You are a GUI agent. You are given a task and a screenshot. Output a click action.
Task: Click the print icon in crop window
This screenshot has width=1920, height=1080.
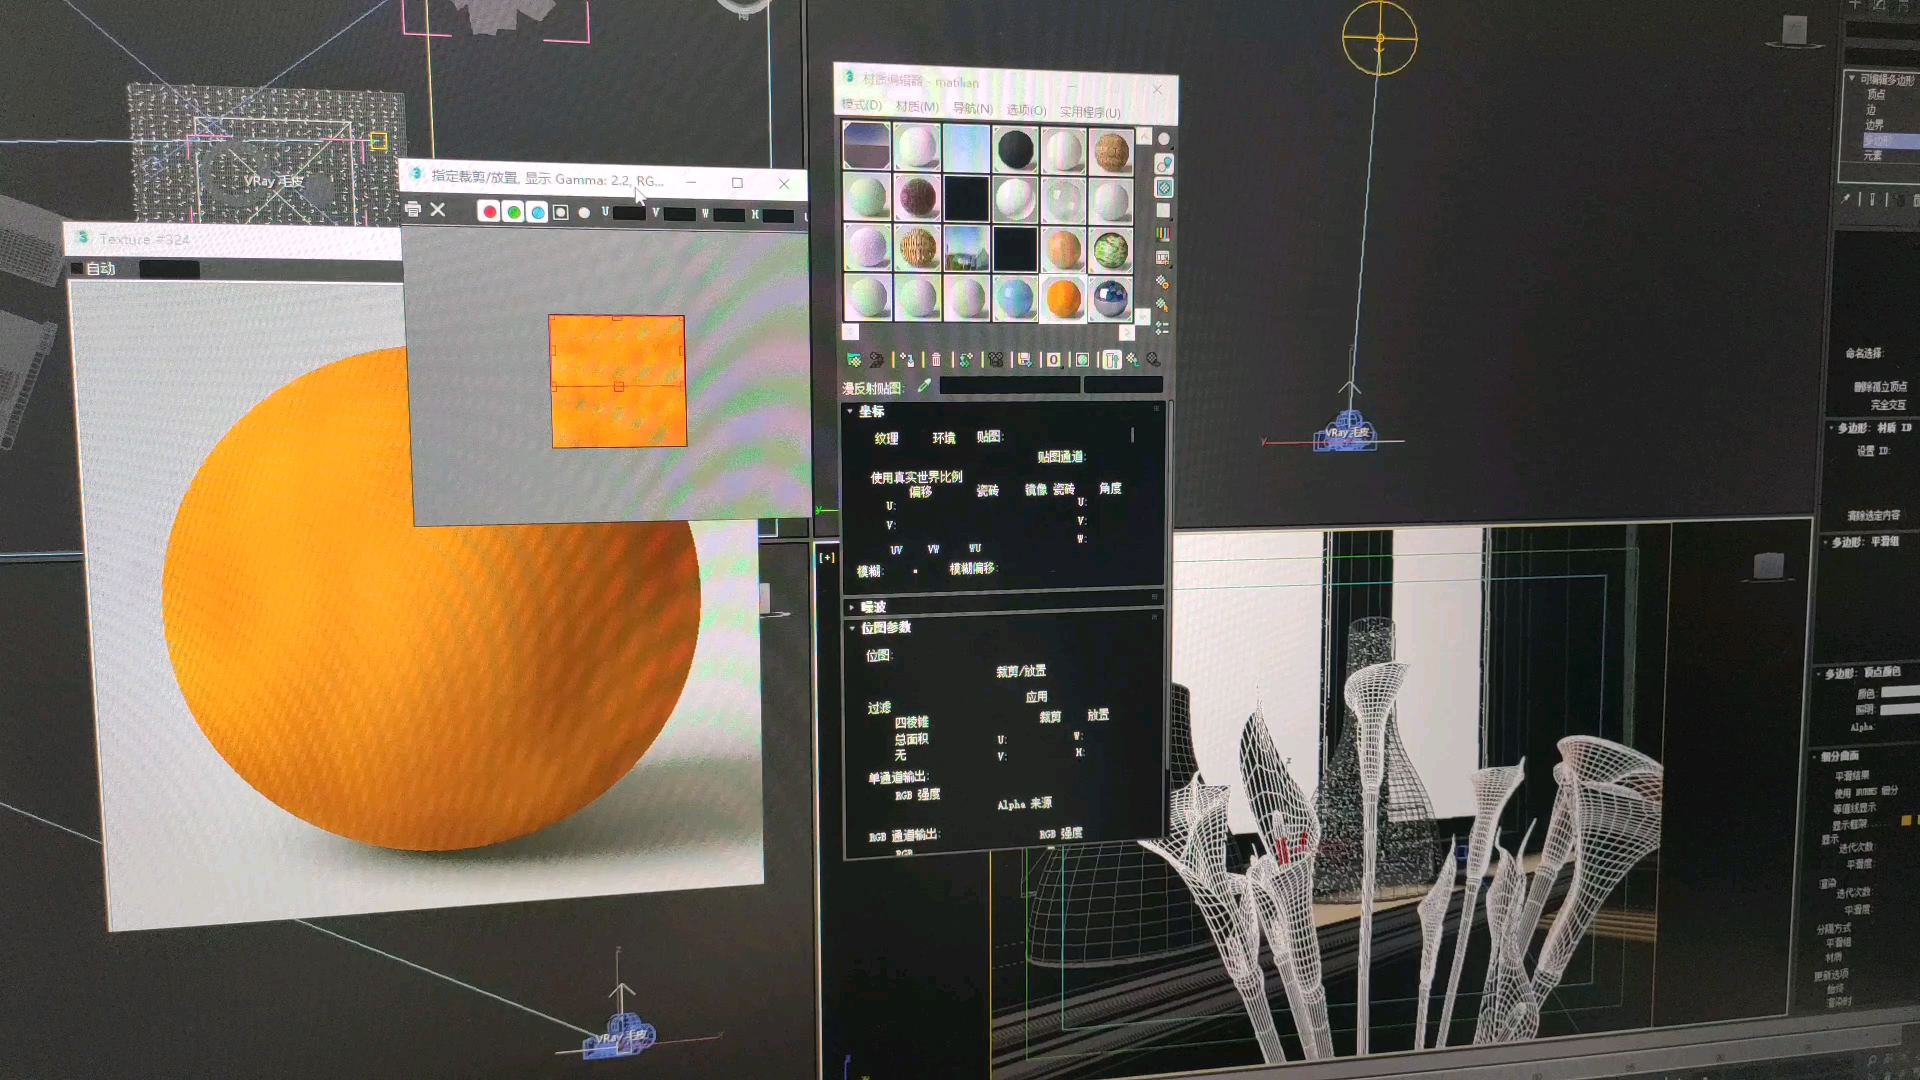click(413, 210)
